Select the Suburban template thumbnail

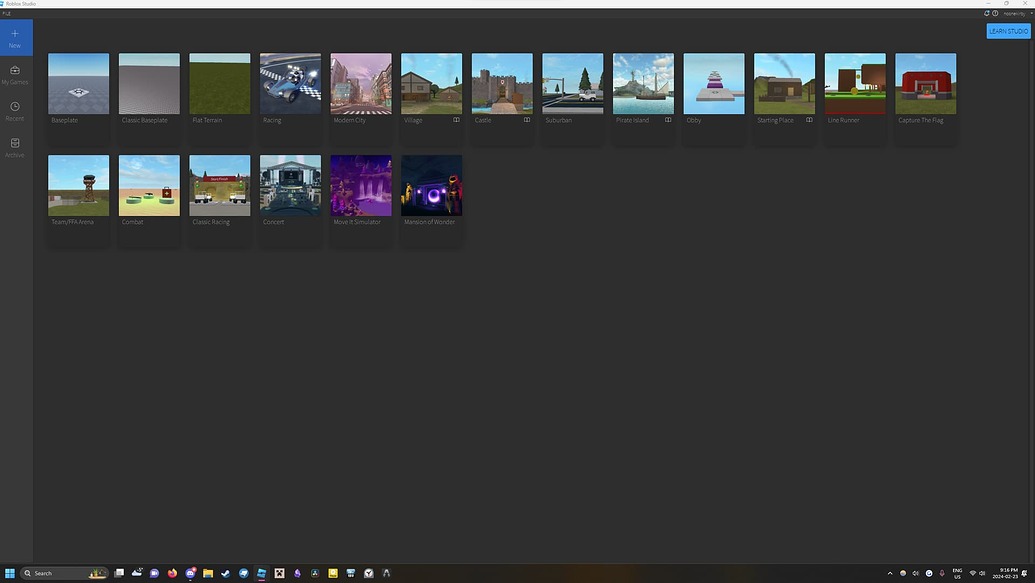573,84
